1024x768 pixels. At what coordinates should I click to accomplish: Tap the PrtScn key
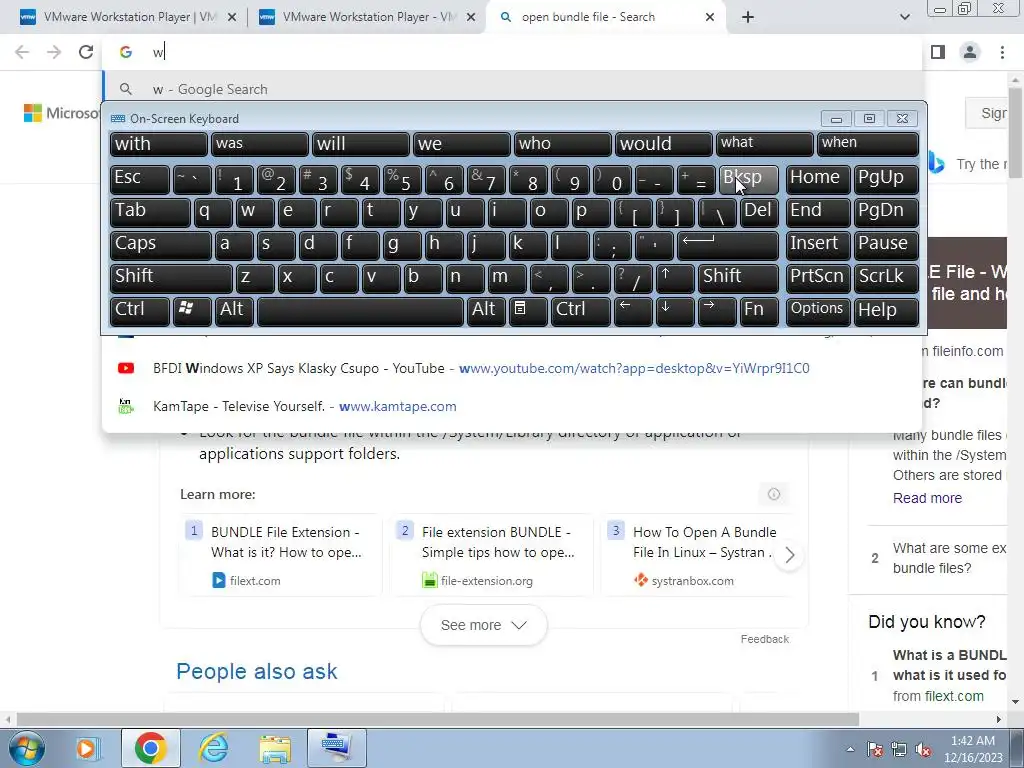(x=818, y=278)
